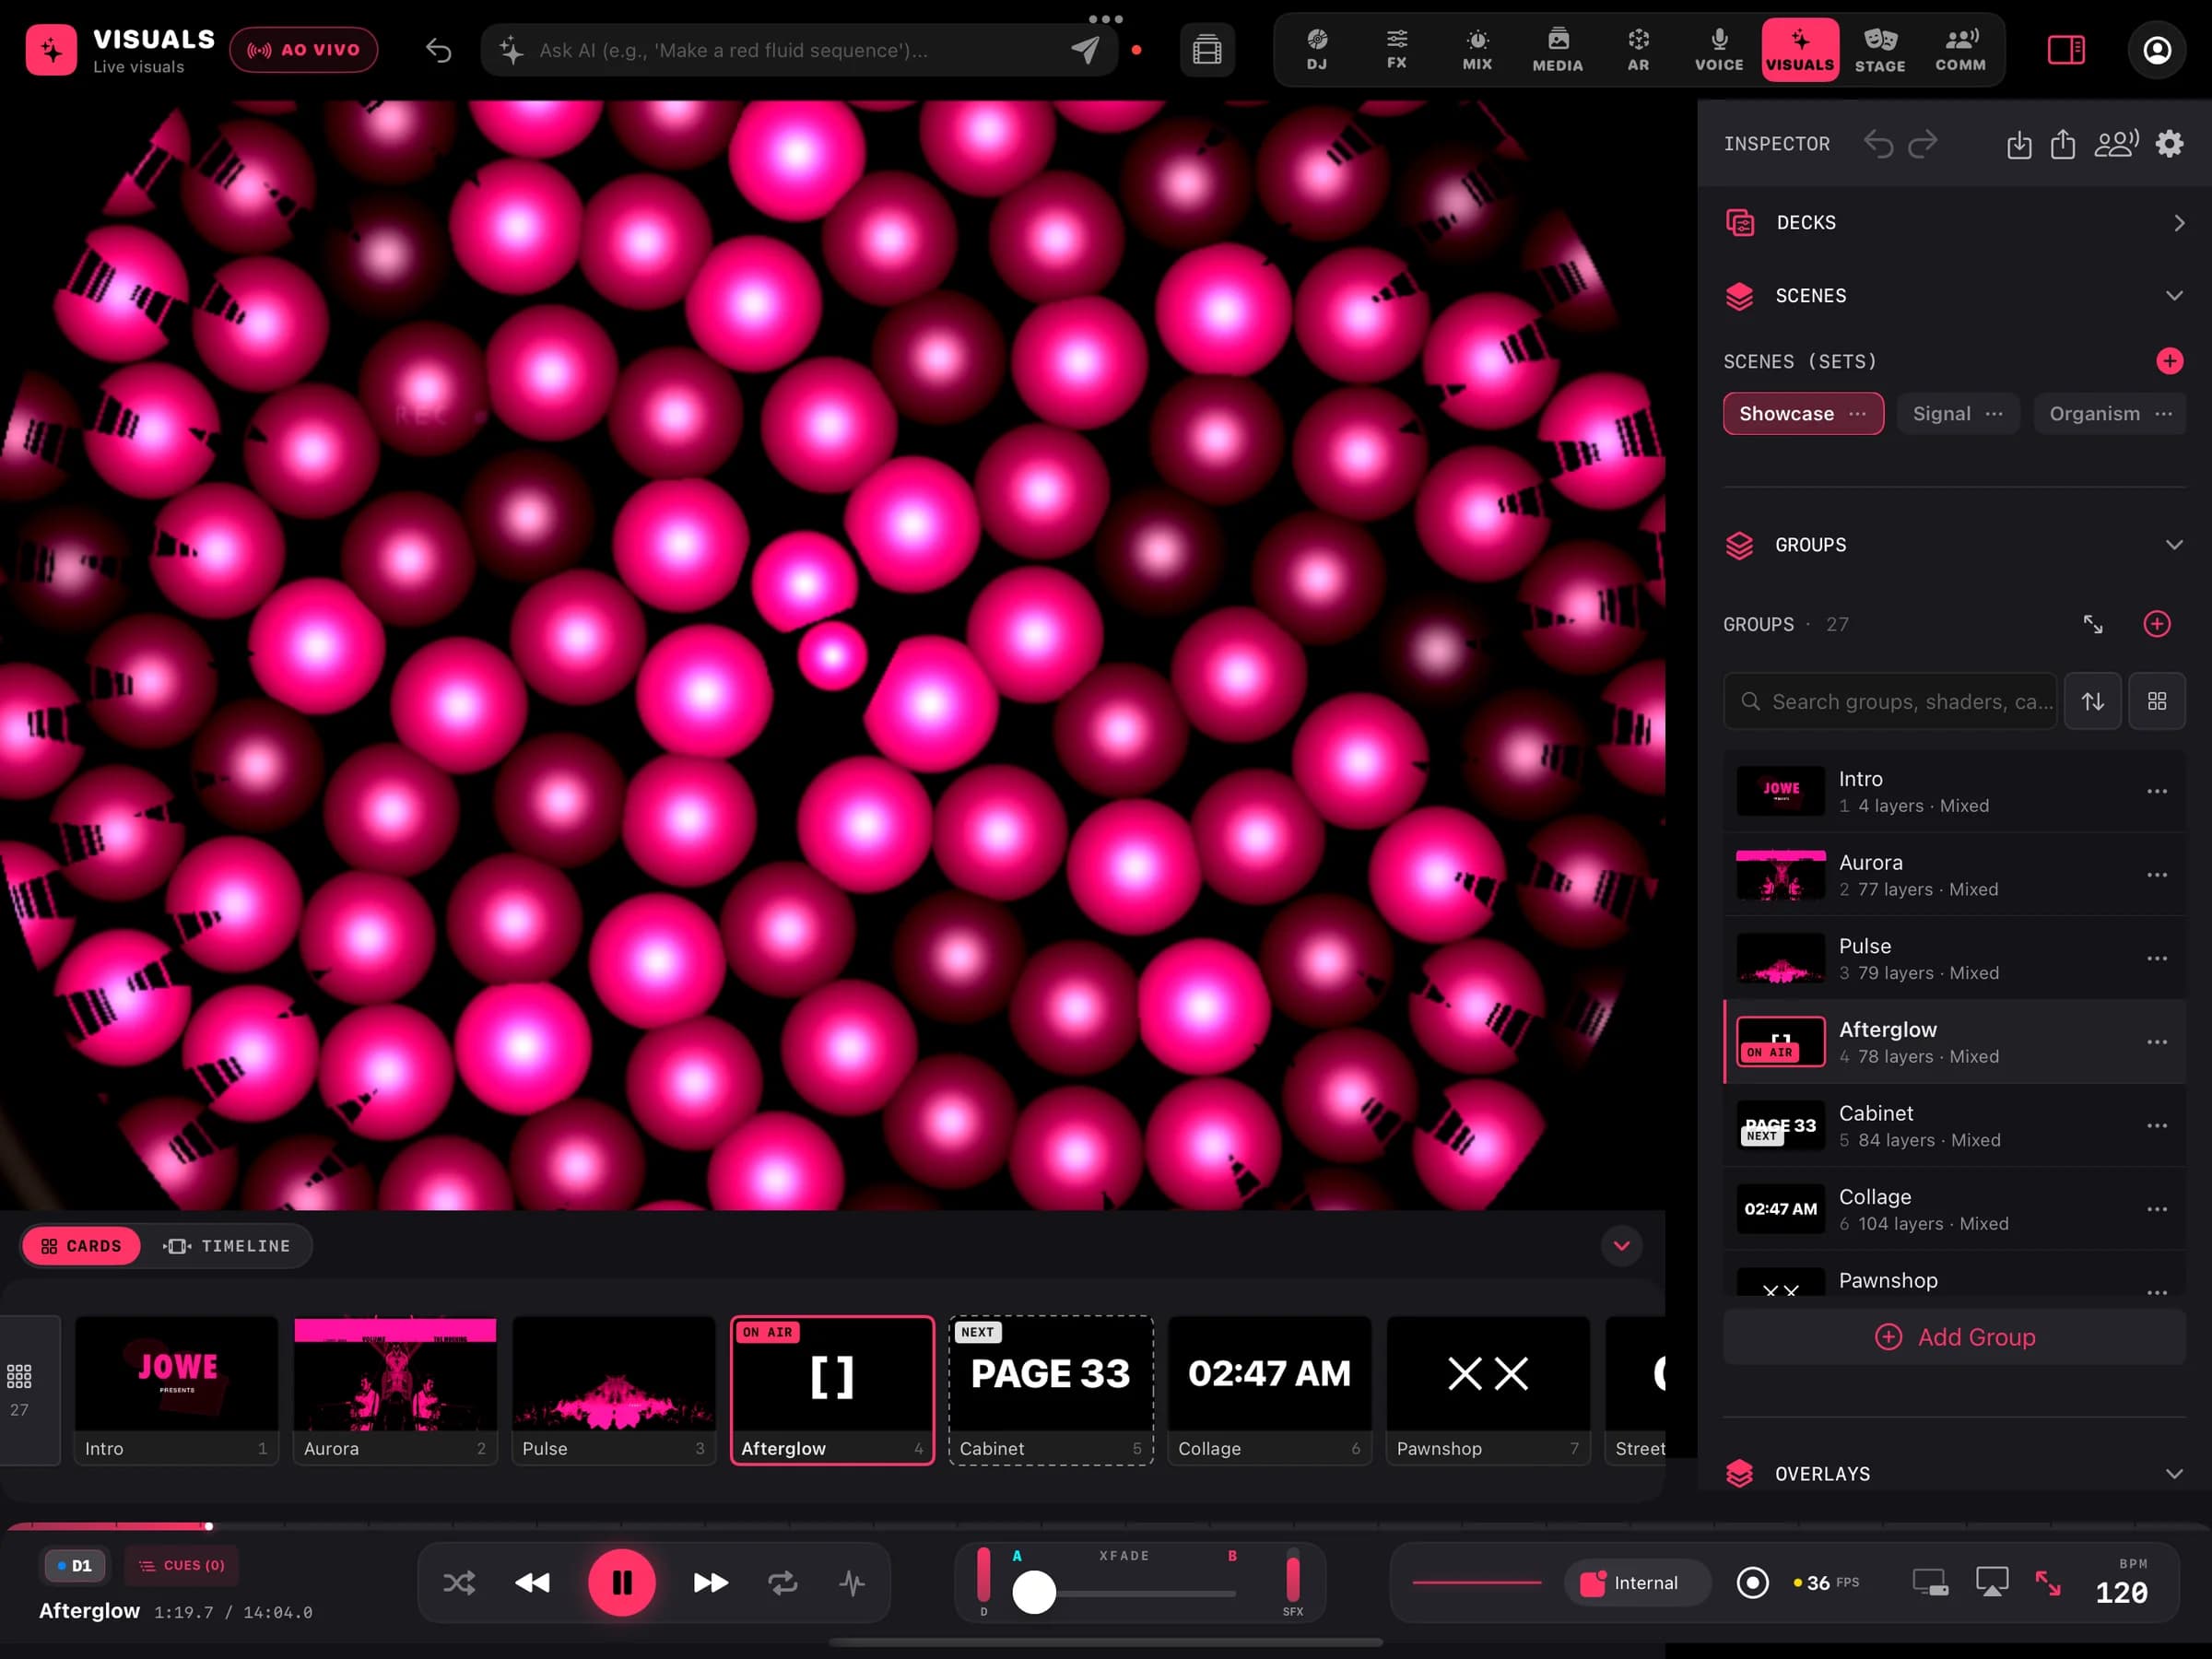Viewport: 2212px width, 1659px height.
Task: Add a new scene set with plus icon
Action: (2168, 361)
